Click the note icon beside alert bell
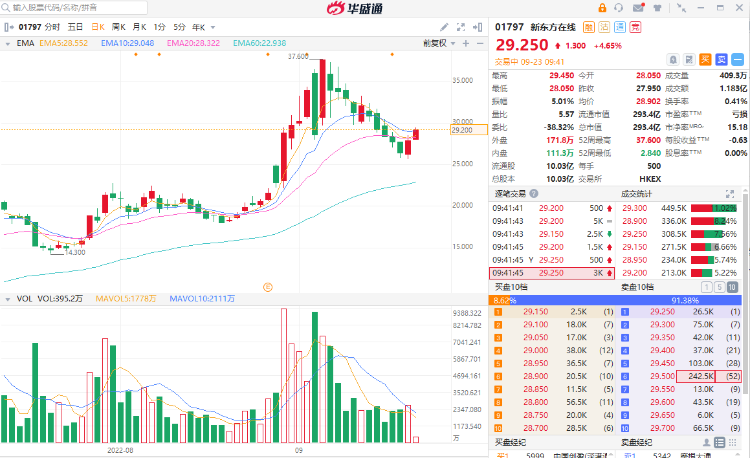 coord(689,60)
